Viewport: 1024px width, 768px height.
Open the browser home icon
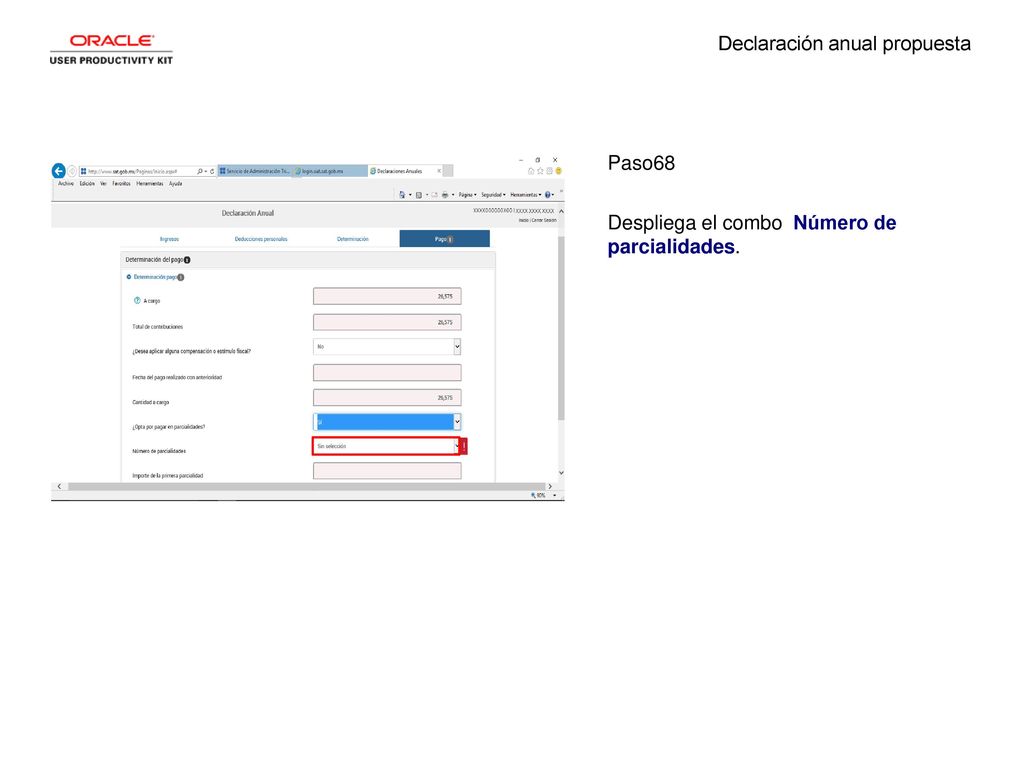click(531, 171)
